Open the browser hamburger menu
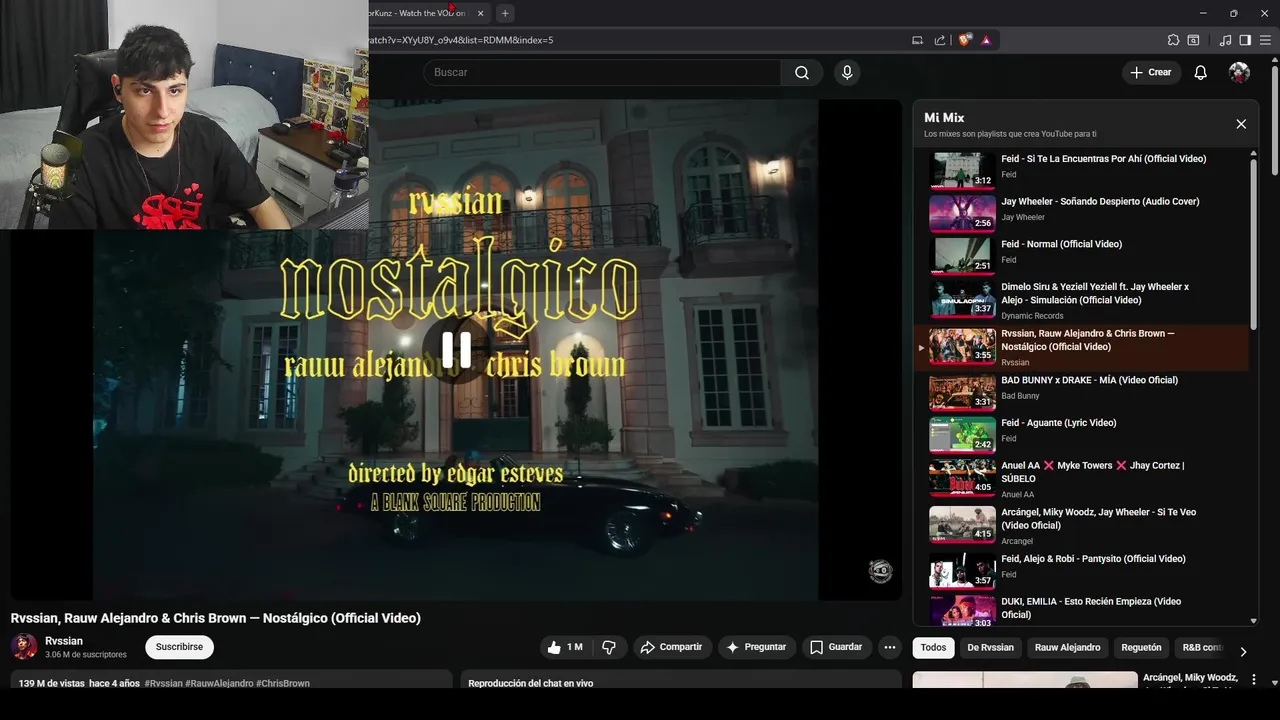 [1265, 40]
